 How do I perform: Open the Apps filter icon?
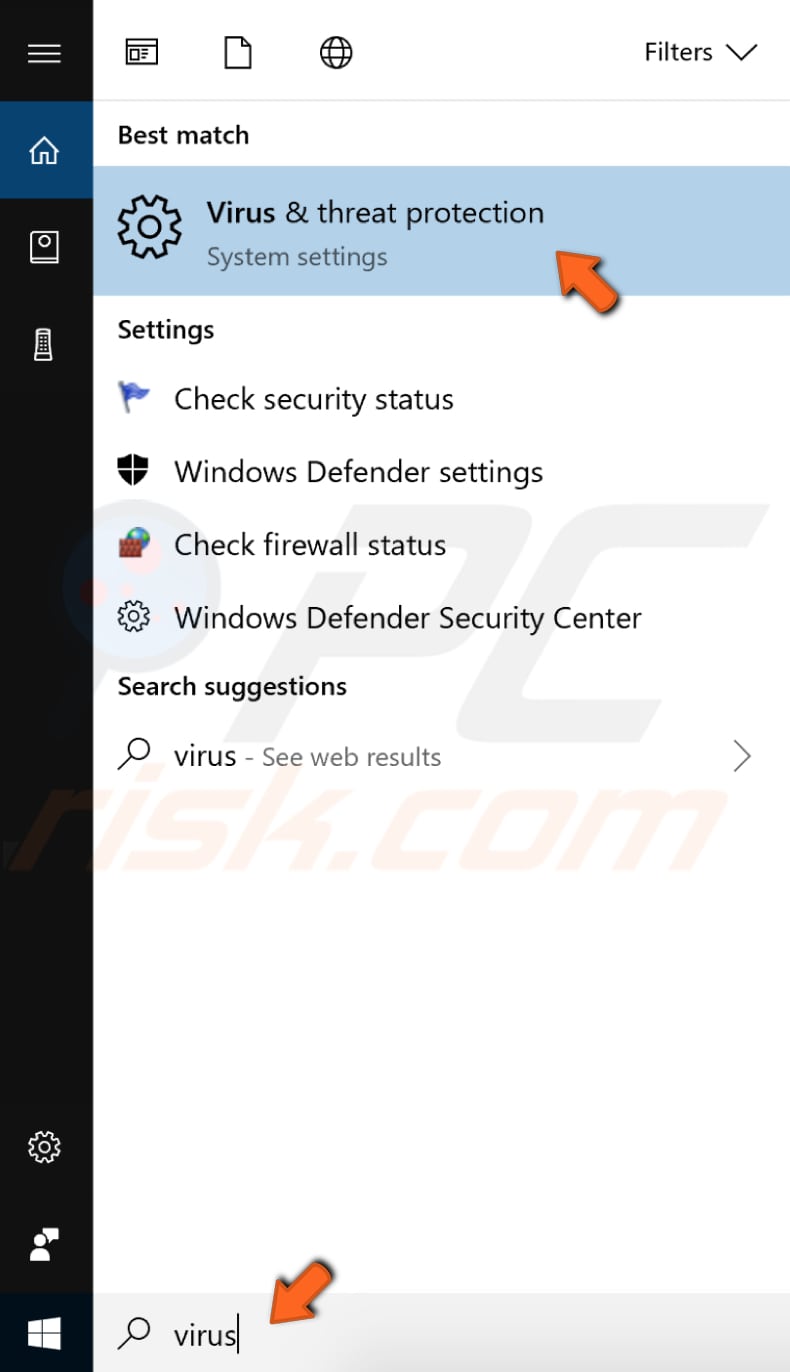141,52
